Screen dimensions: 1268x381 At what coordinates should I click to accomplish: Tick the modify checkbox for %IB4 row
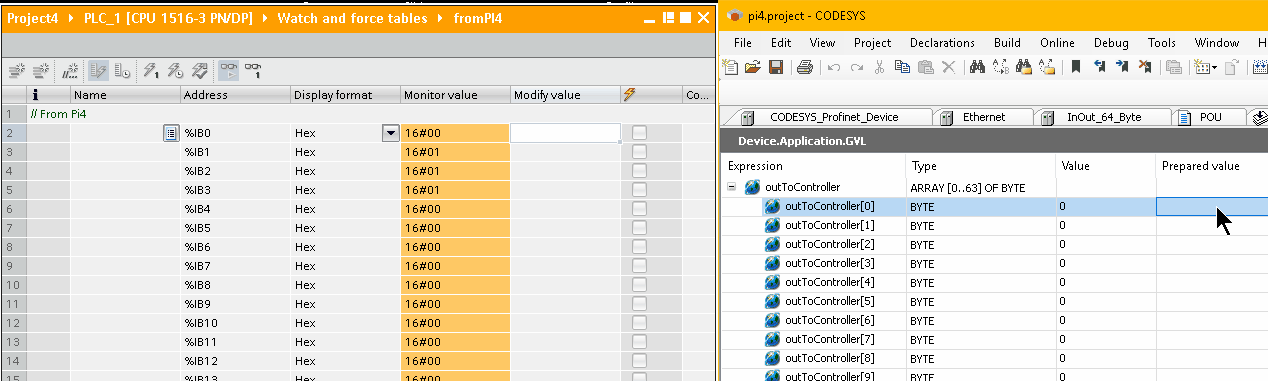[640, 209]
